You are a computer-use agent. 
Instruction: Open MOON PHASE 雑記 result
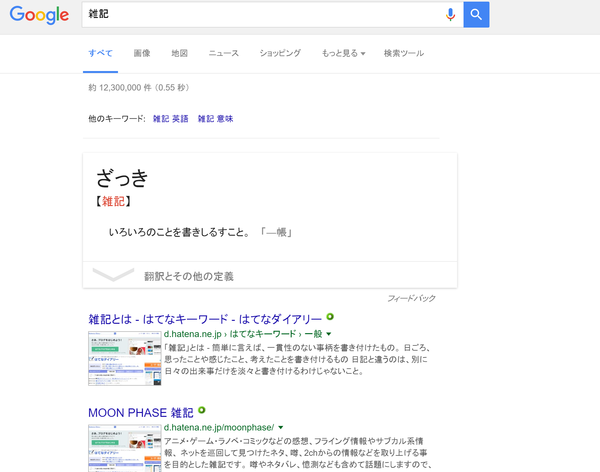(x=141, y=413)
